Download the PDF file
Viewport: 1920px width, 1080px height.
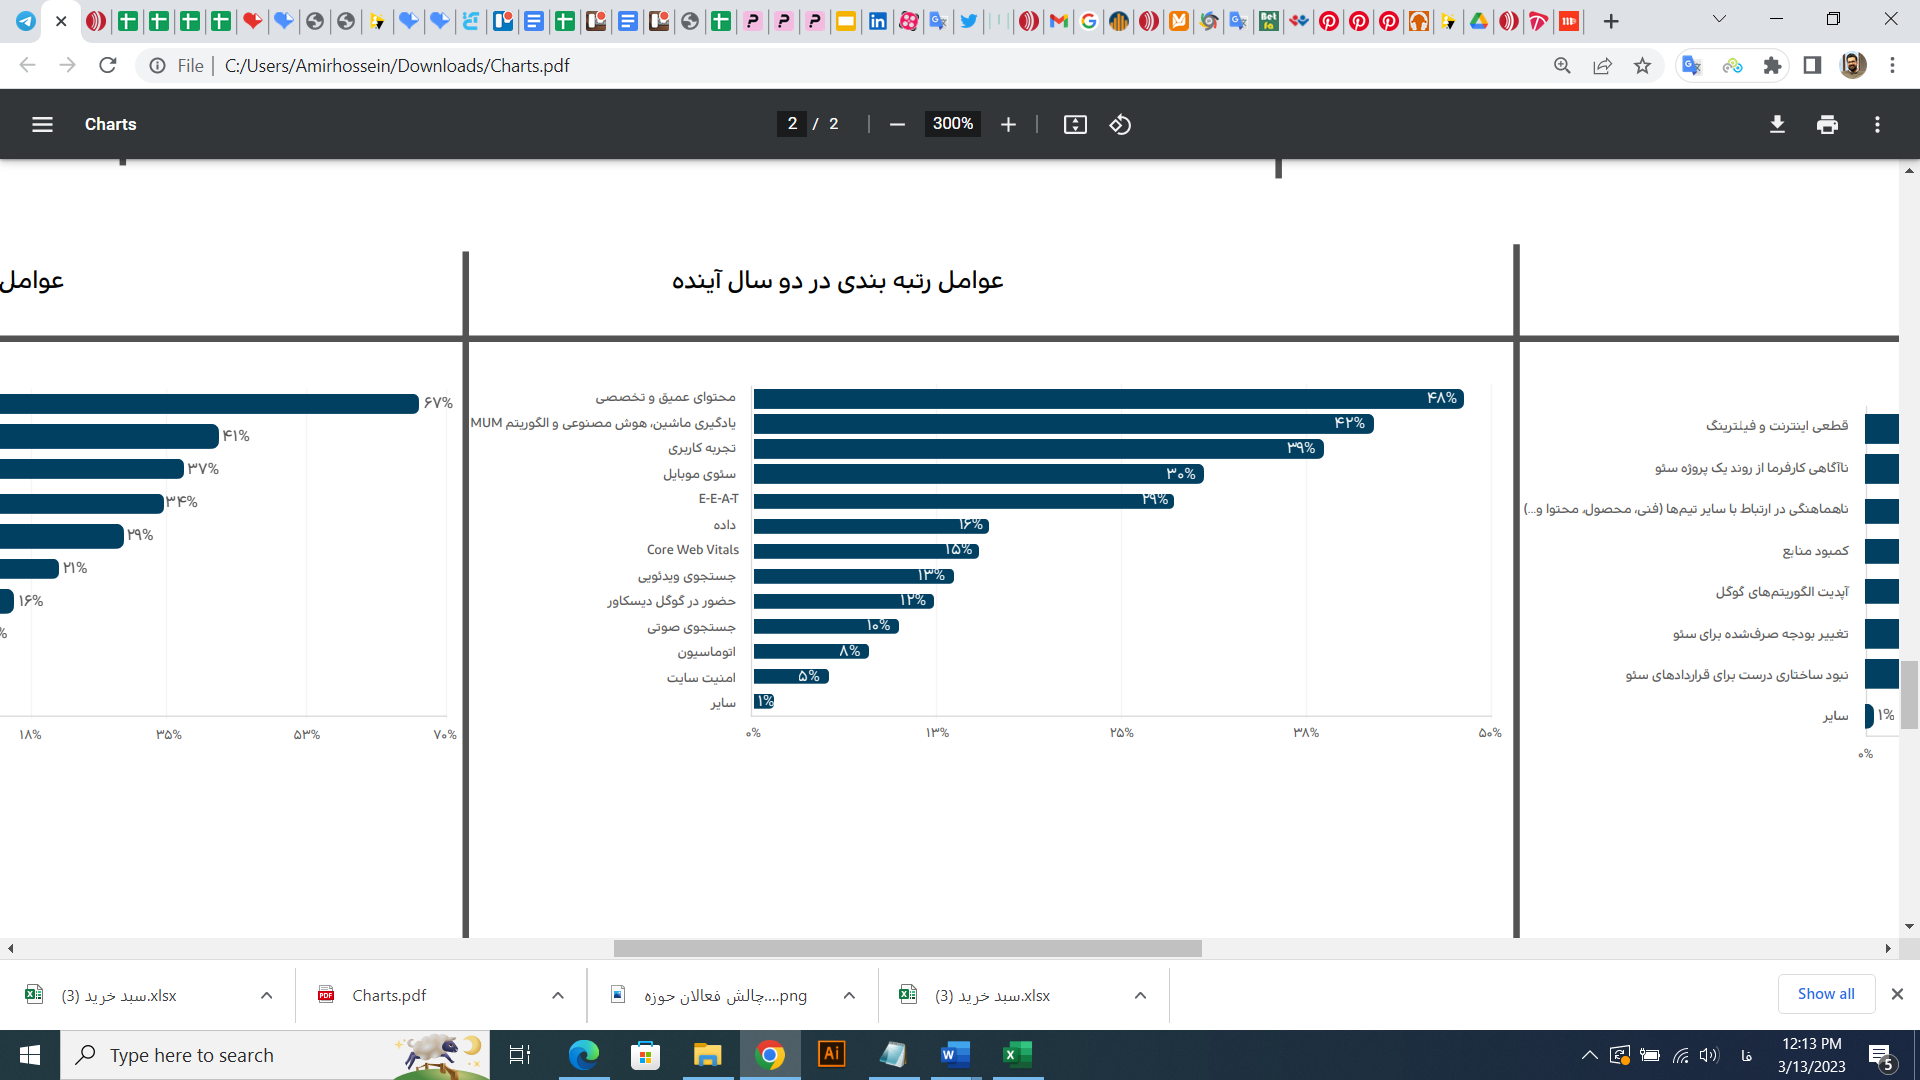(x=1778, y=124)
